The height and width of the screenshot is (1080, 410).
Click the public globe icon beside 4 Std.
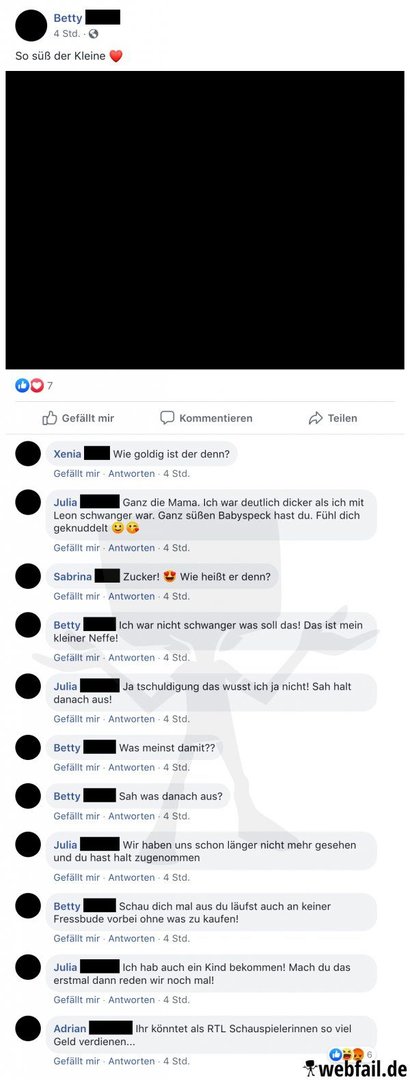(94, 33)
